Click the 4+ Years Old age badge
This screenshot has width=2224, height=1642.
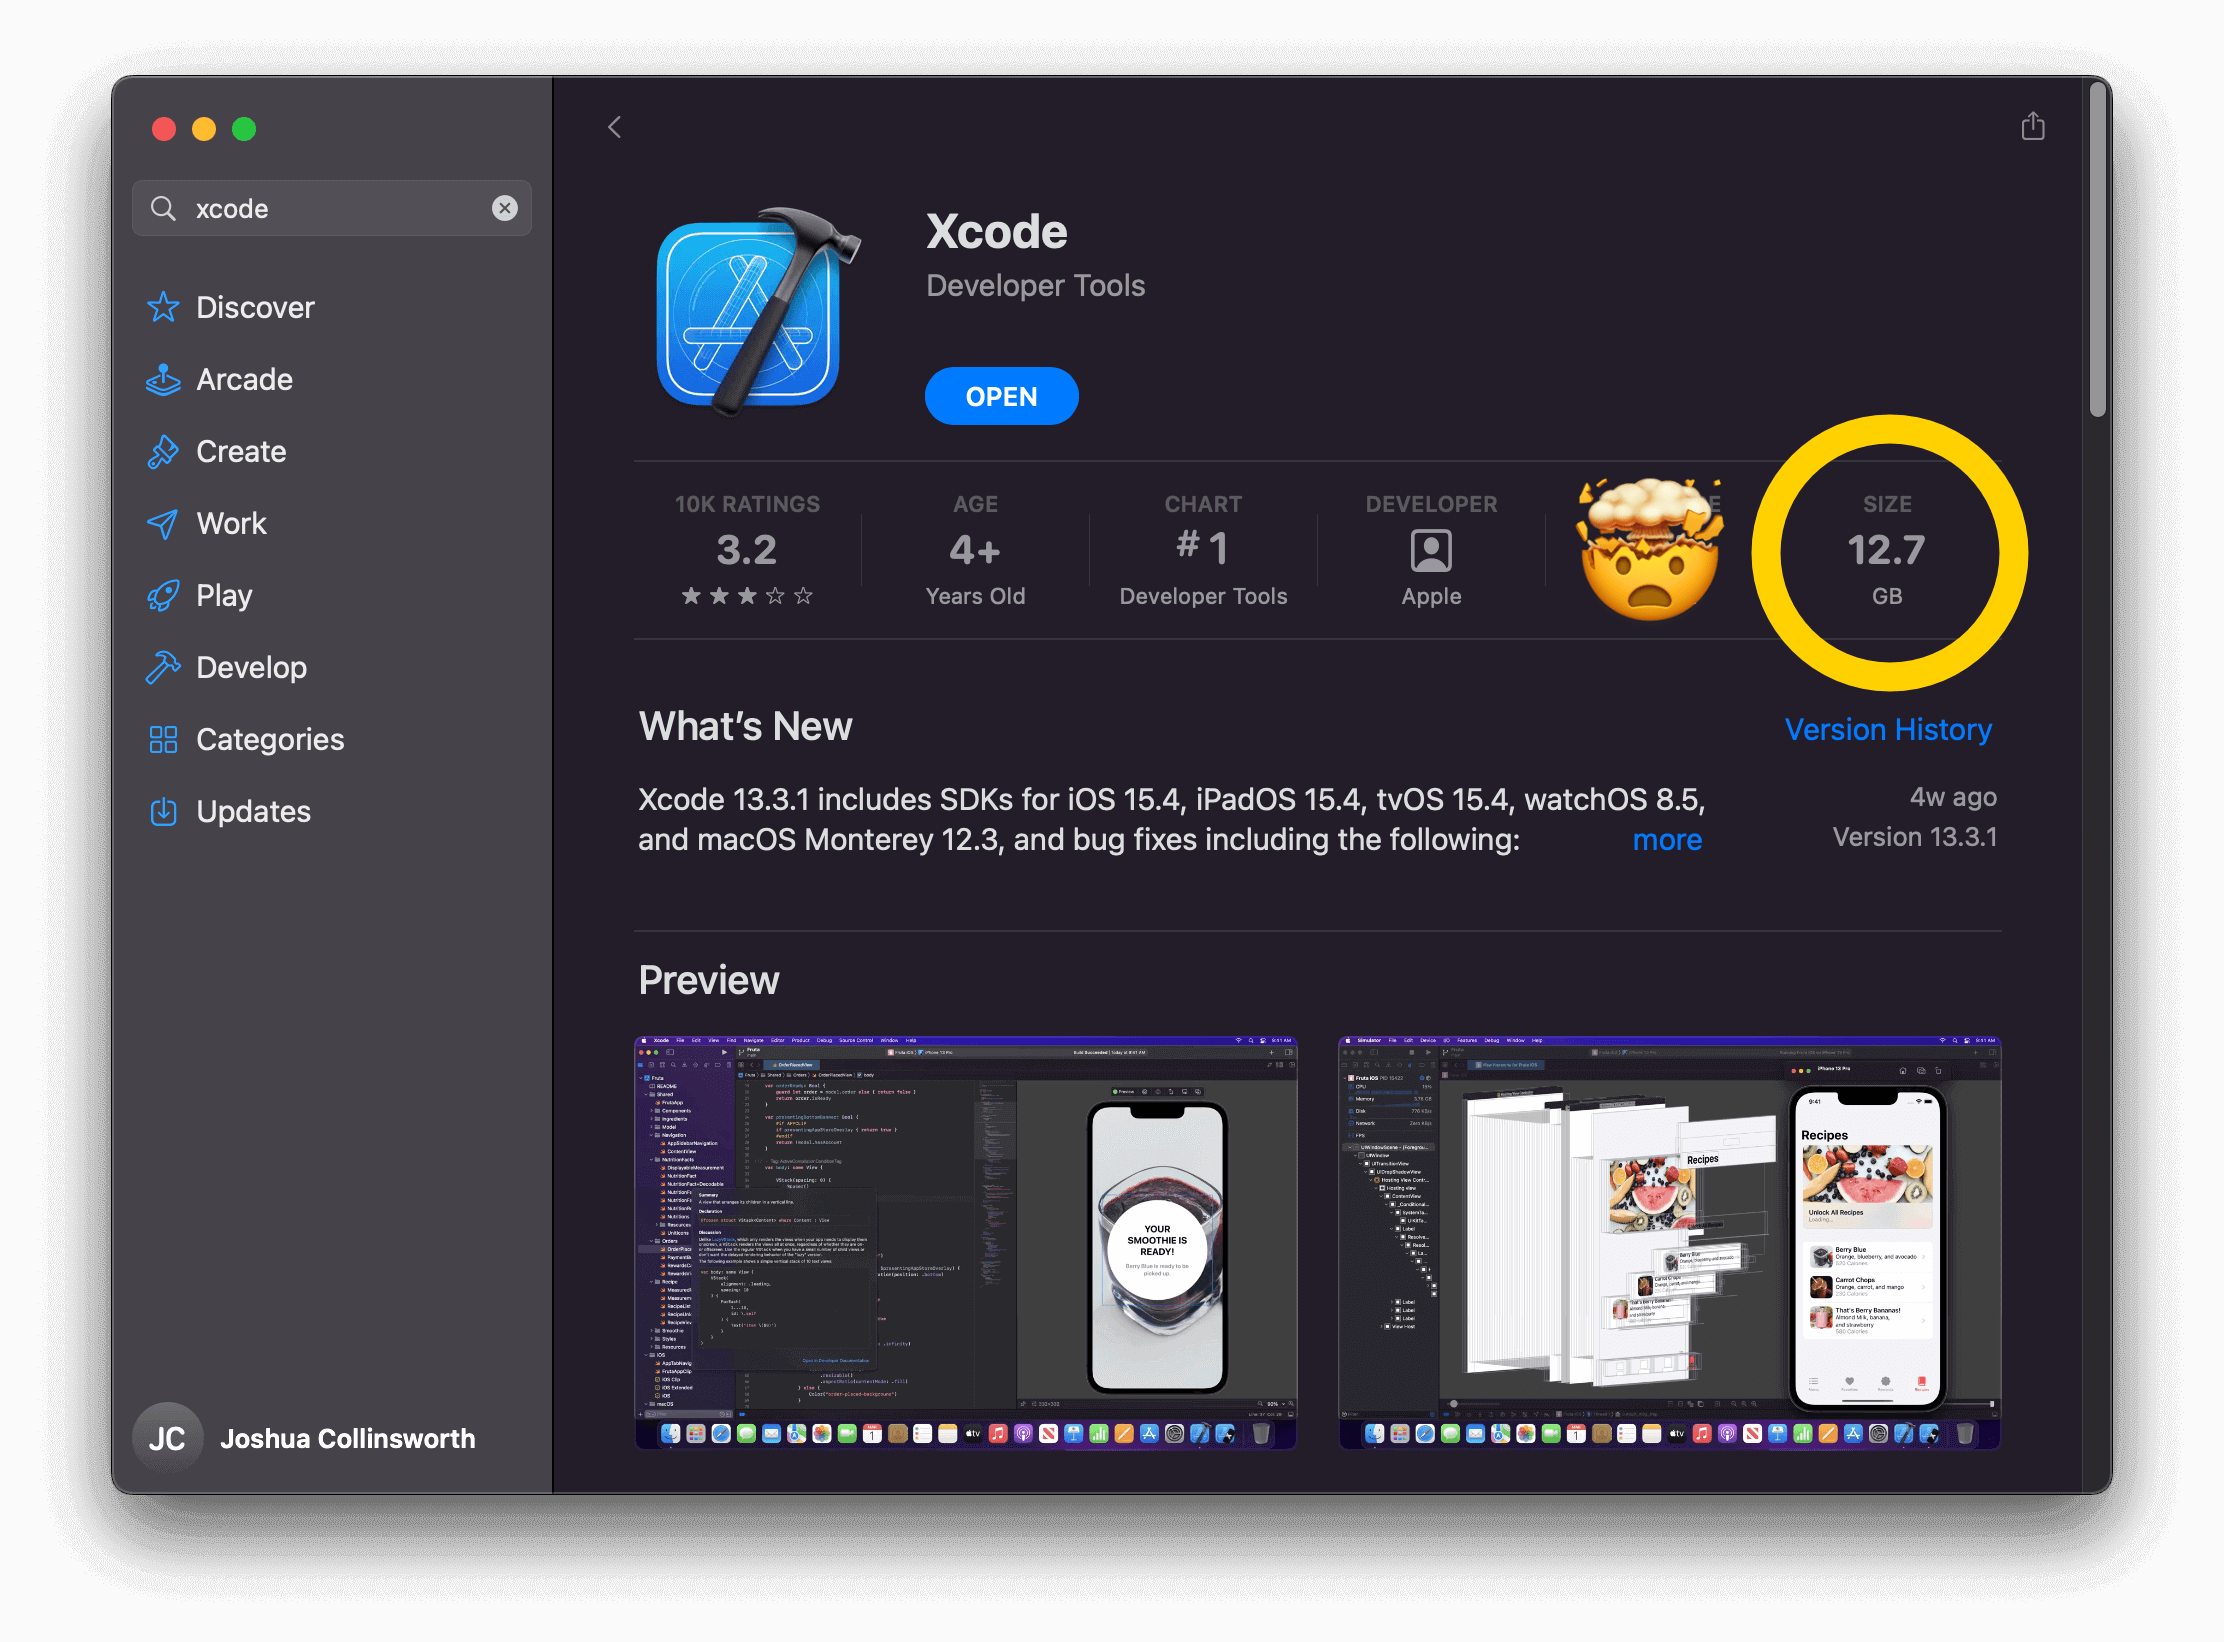click(975, 550)
